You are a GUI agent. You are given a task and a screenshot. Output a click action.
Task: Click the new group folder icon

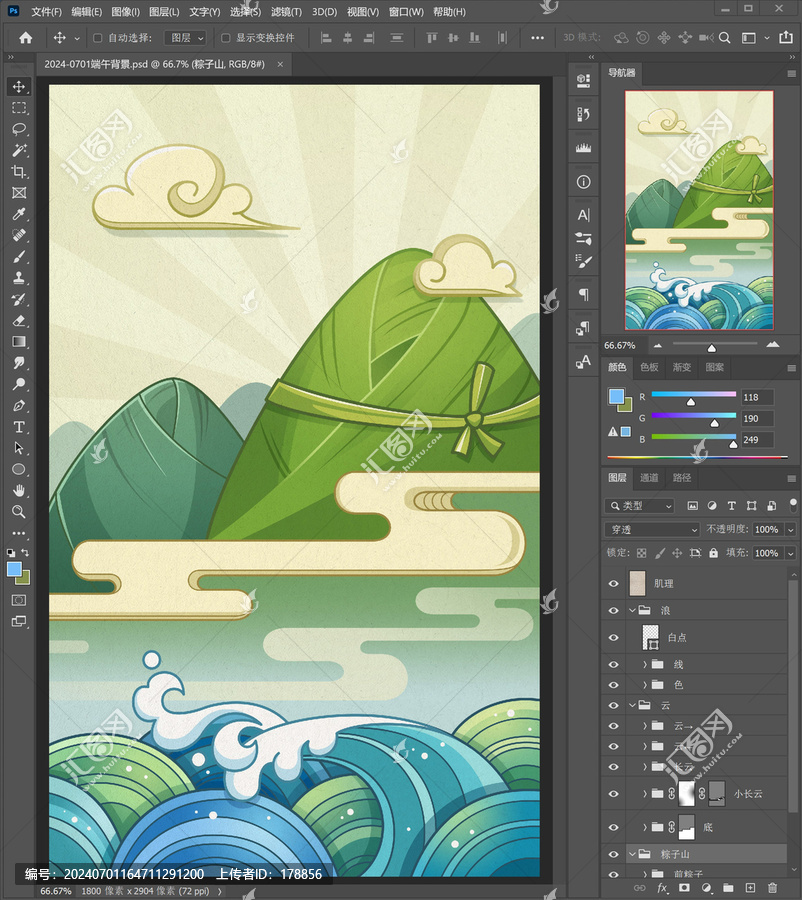point(728,888)
